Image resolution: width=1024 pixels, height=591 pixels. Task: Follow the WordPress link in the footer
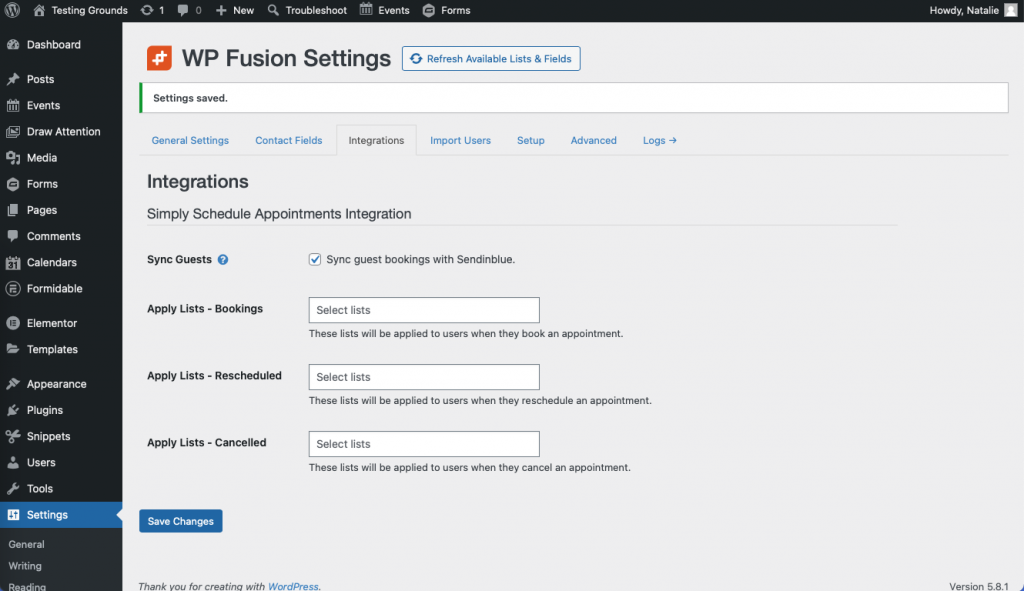click(293, 585)
